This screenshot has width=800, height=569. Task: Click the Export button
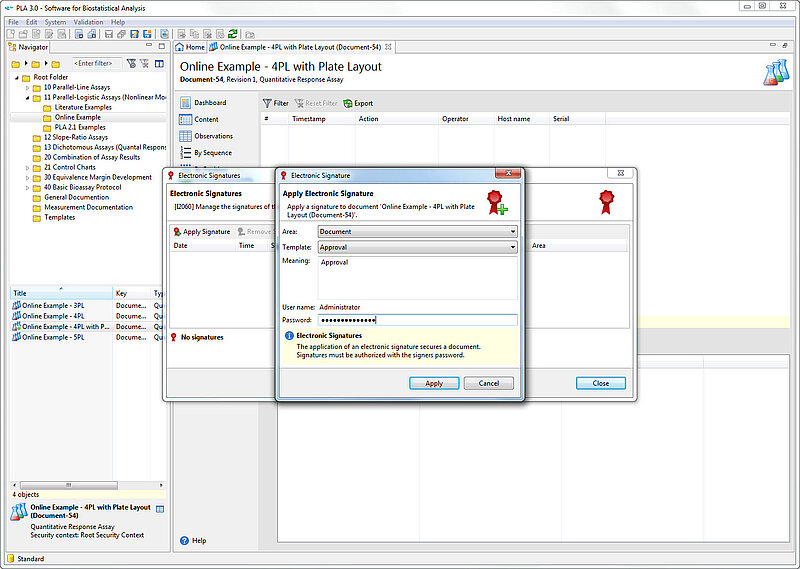358,103
